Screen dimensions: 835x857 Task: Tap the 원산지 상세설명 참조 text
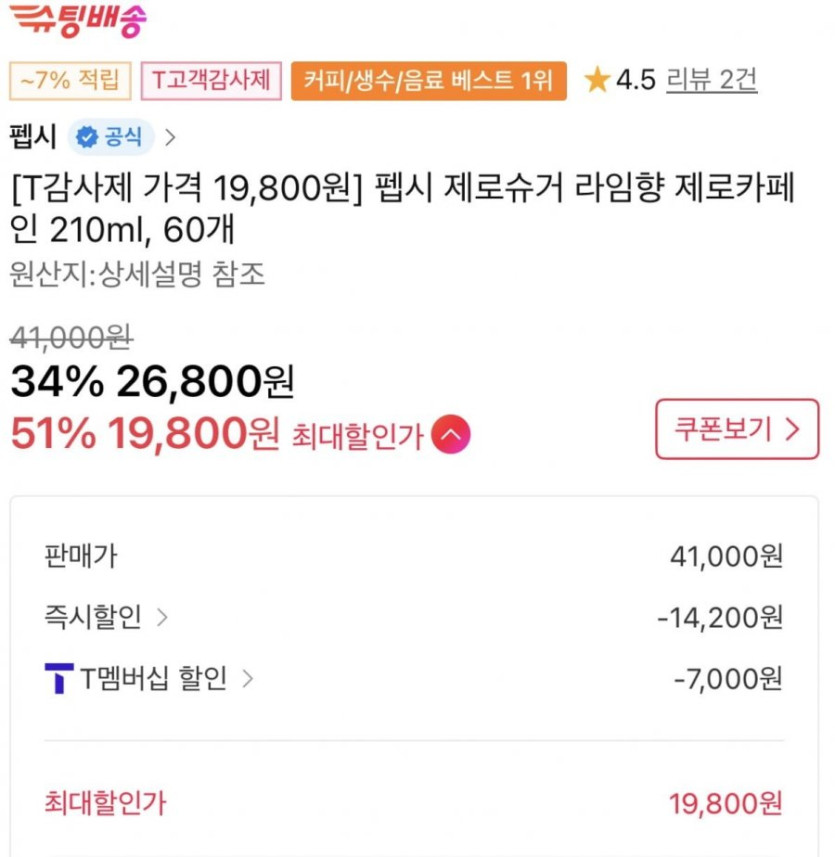[x=138, y=274]
